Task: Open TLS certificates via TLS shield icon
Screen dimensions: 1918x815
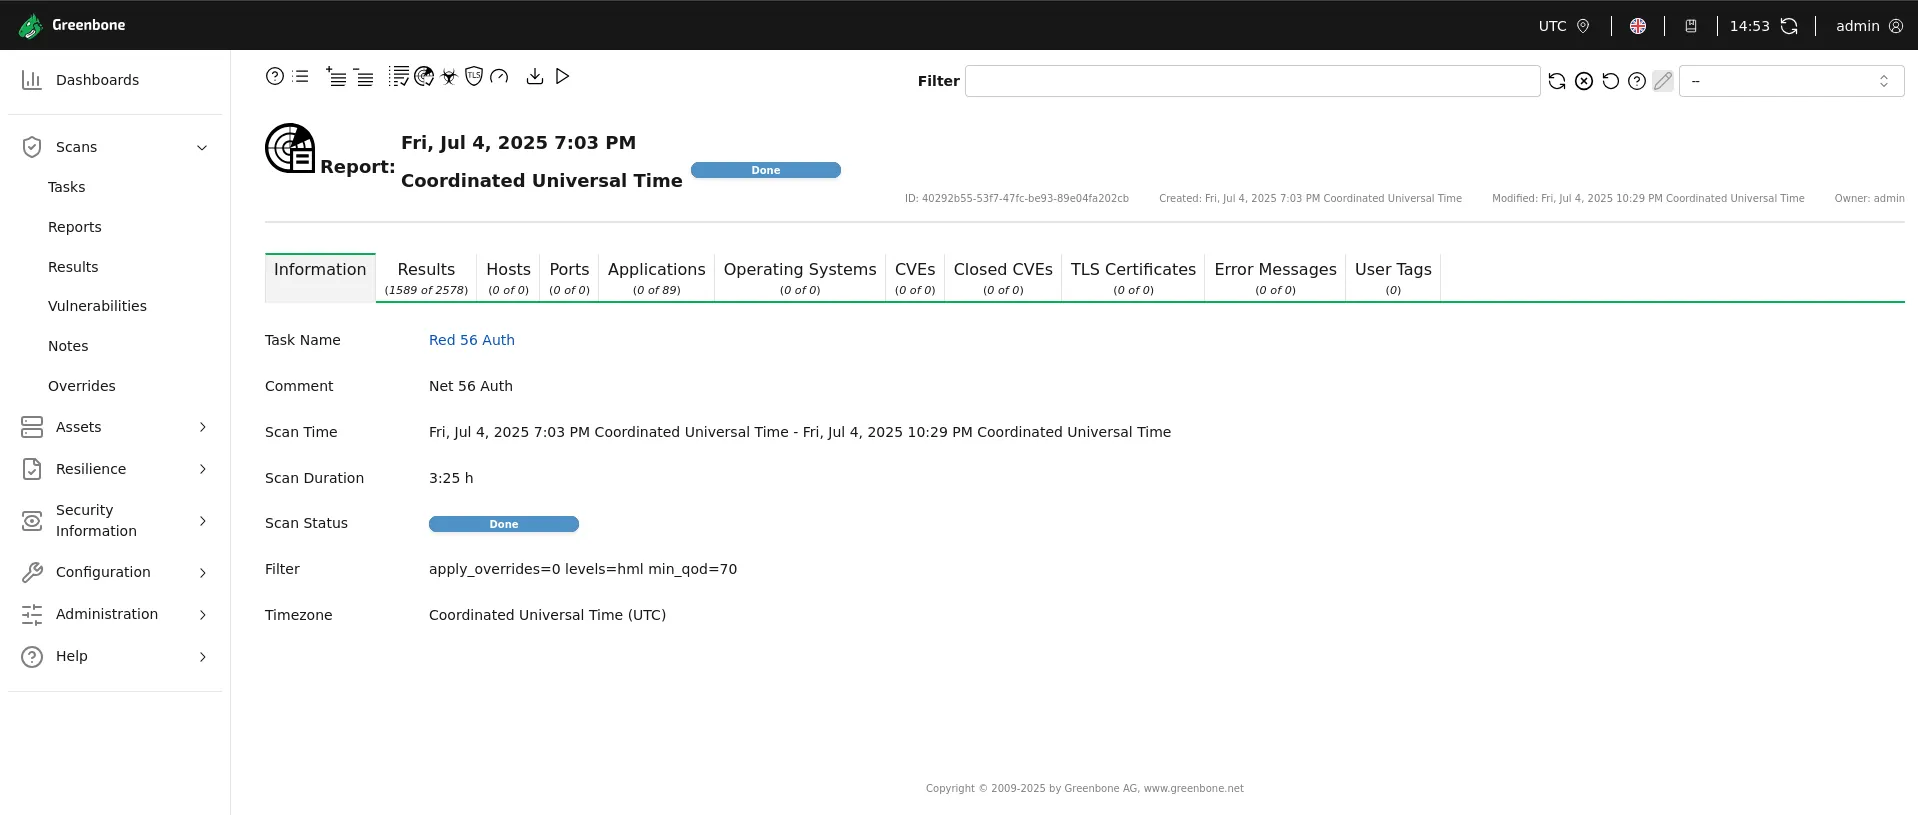Action: tap(474, 76)
